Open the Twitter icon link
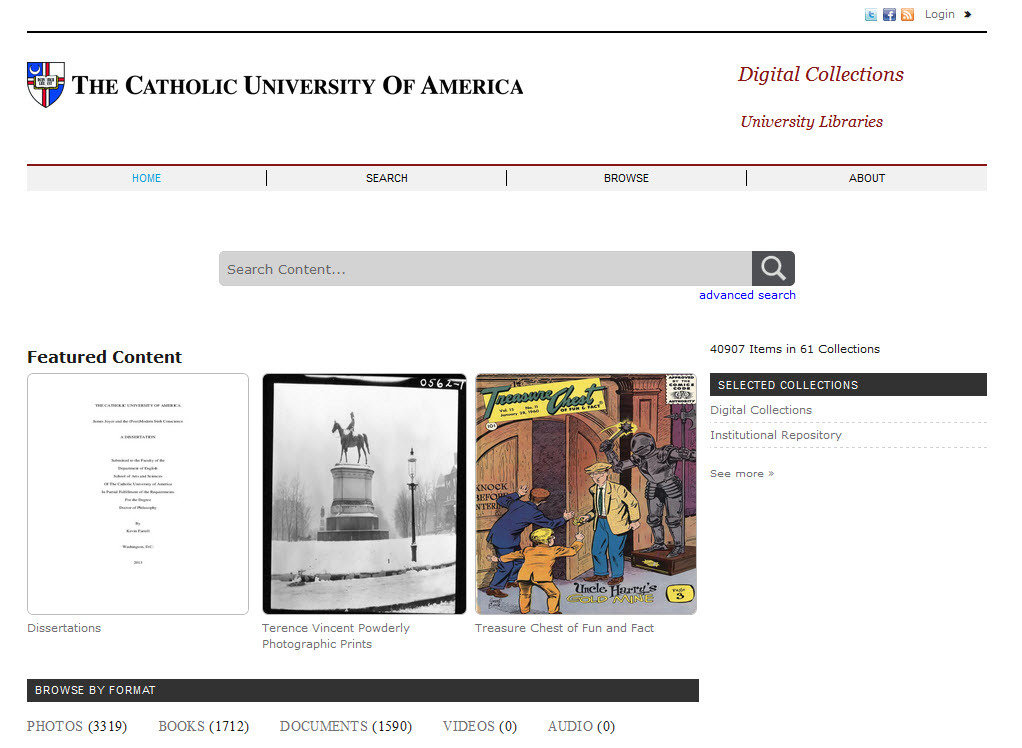The width and height of the screenshot is (1022, 748). pos(871,14)
